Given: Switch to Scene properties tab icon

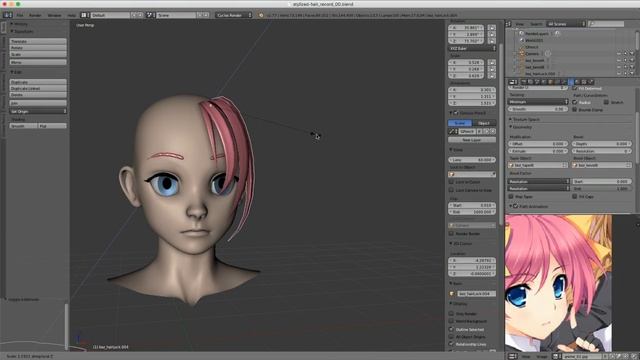Looking at the screenshot, I should click(537, 82).
